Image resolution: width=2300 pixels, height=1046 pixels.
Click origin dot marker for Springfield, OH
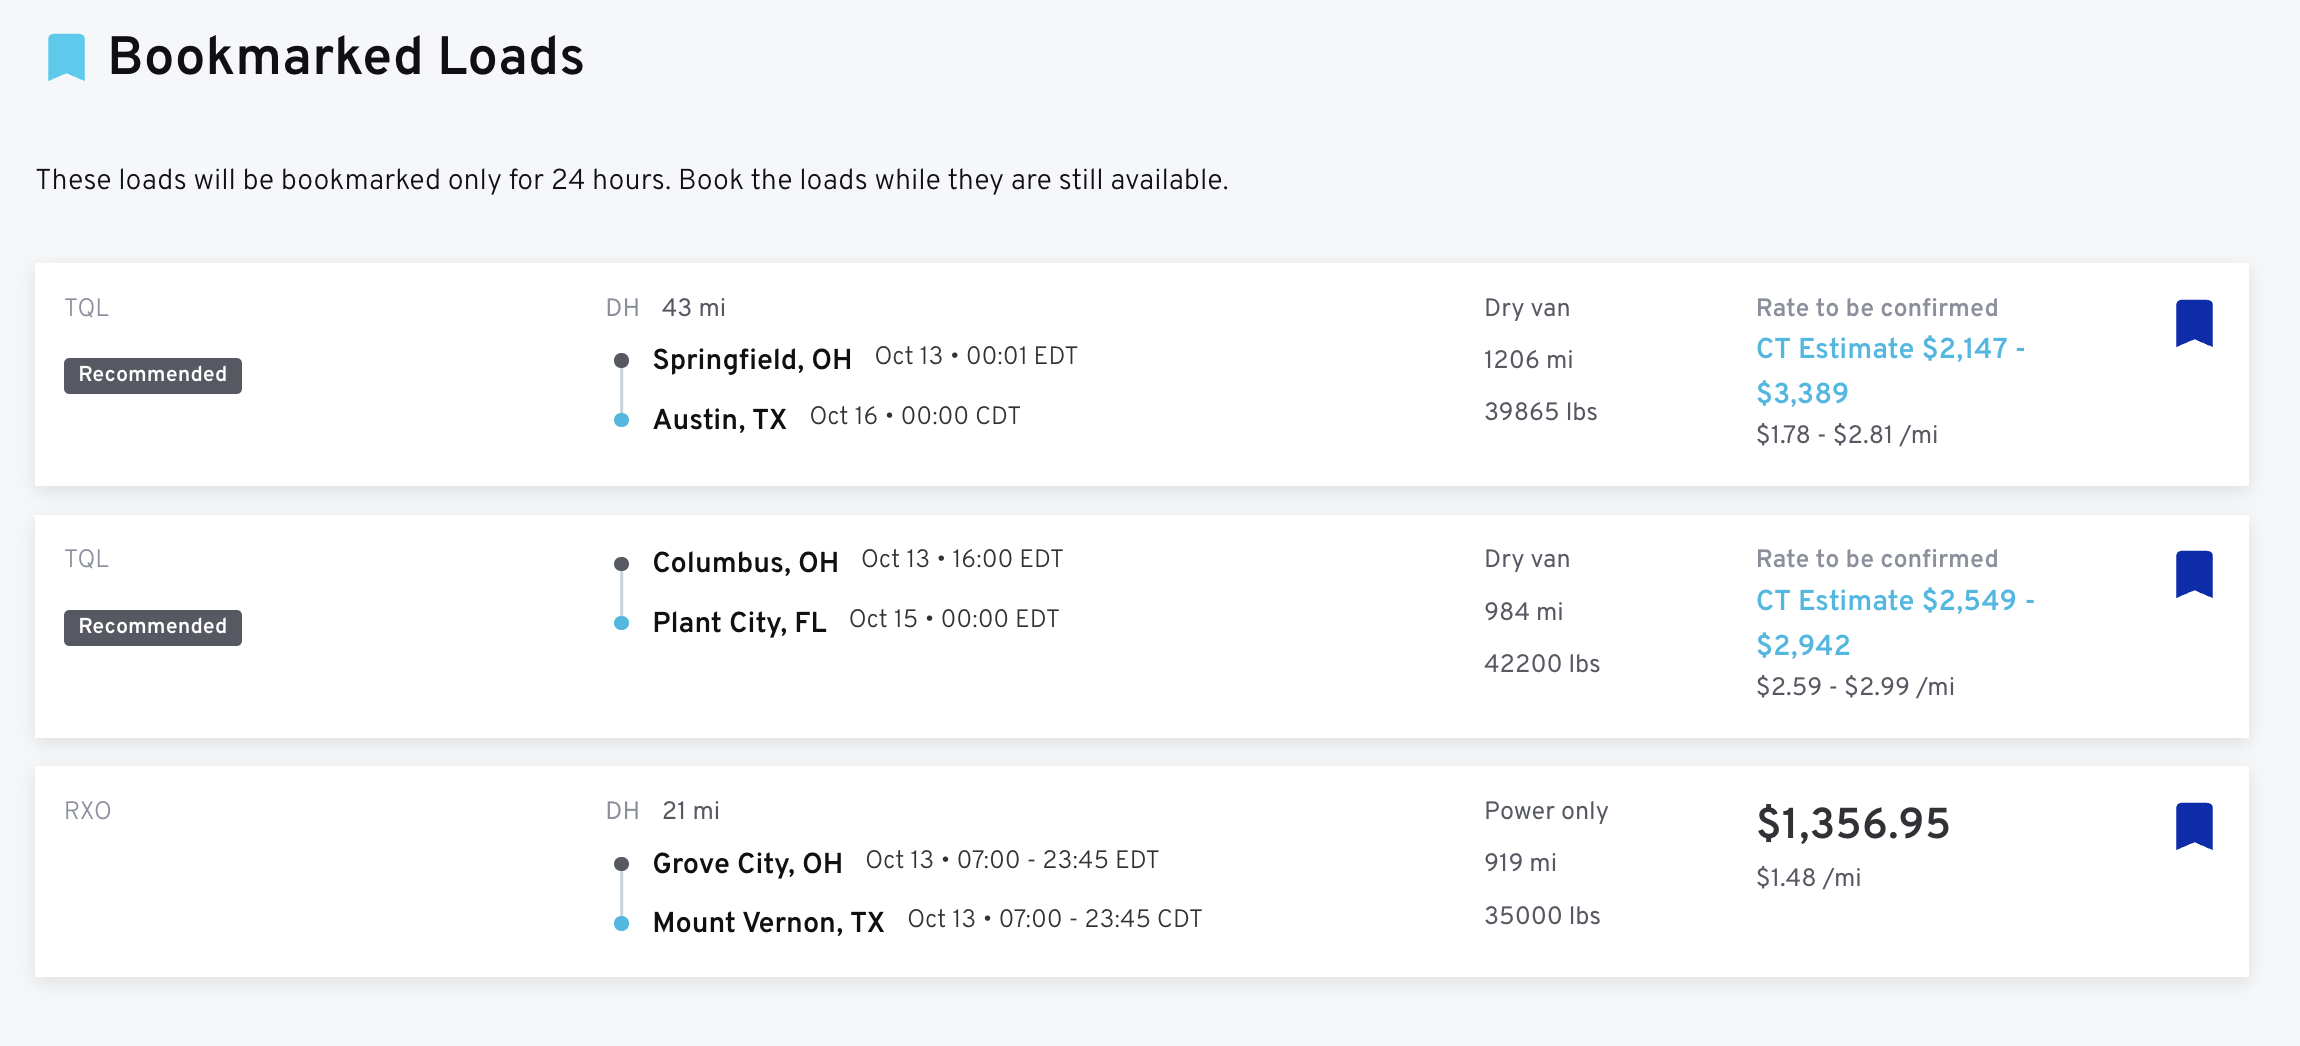click(x=621, y=360)
